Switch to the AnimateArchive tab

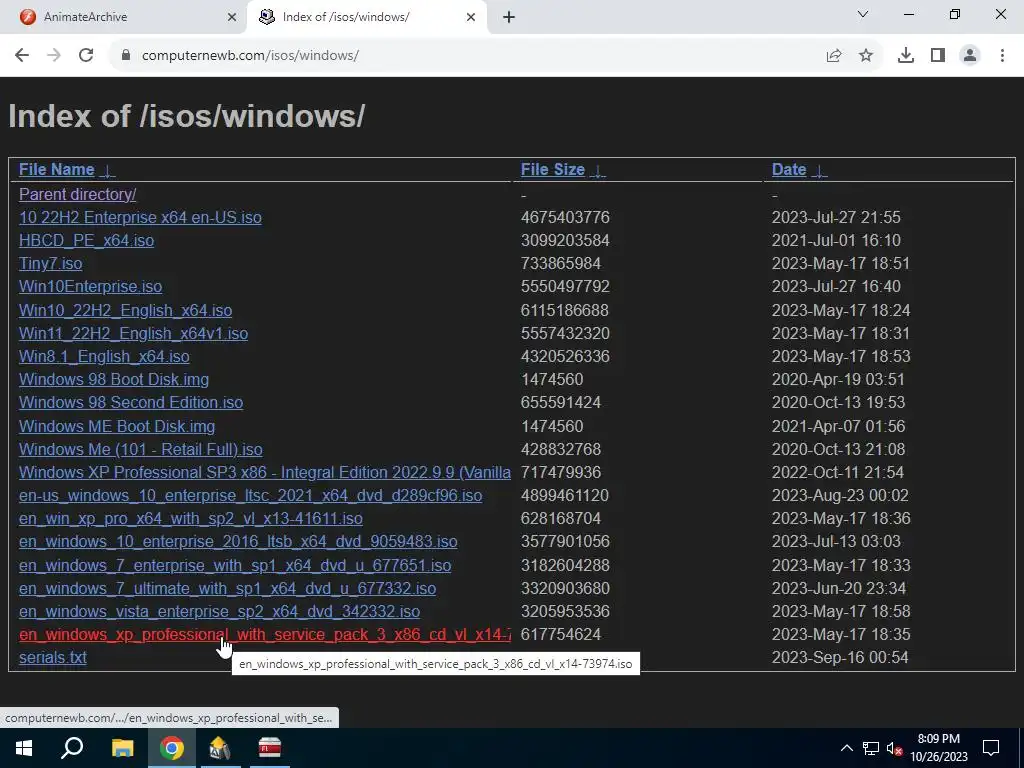pos(122,17)
